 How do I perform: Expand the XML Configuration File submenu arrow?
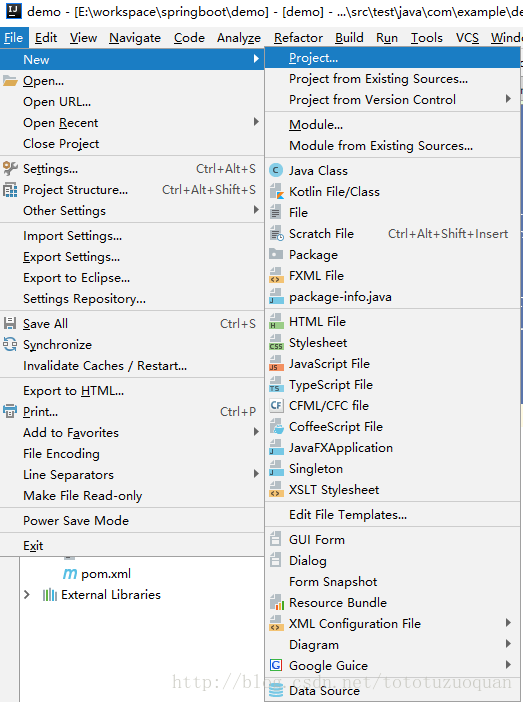(508, 623)
